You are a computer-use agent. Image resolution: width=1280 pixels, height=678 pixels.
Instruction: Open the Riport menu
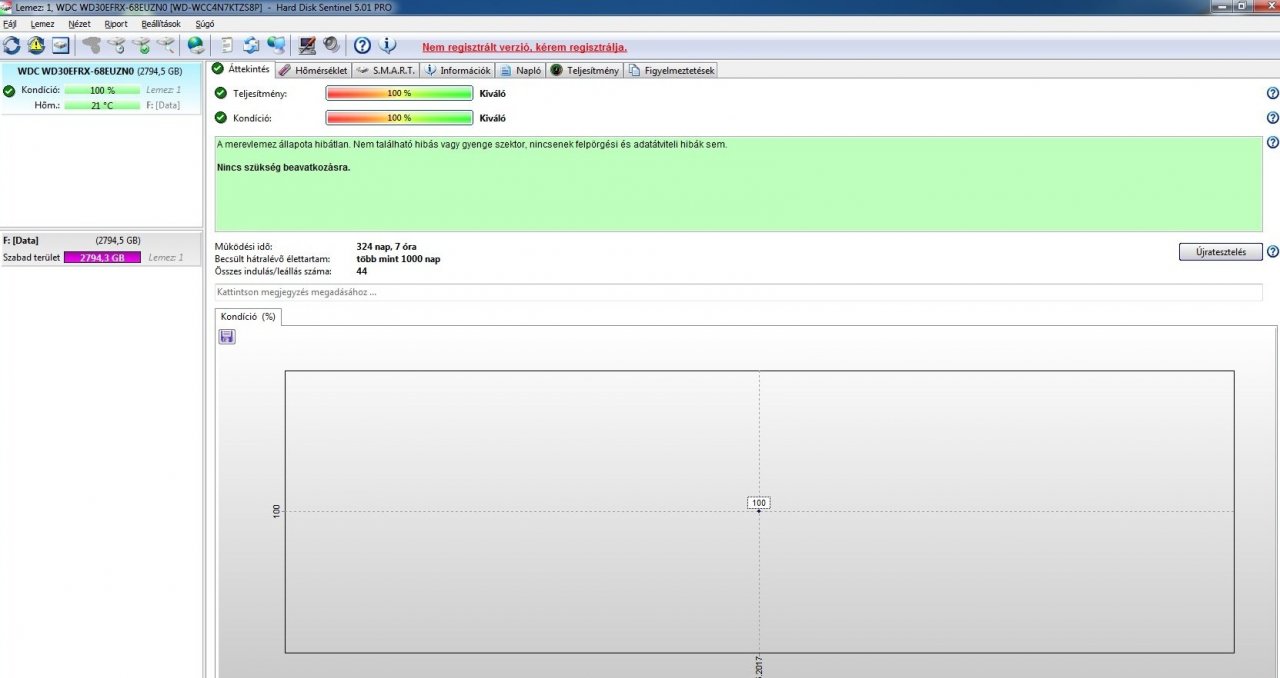tap(116, 23)
